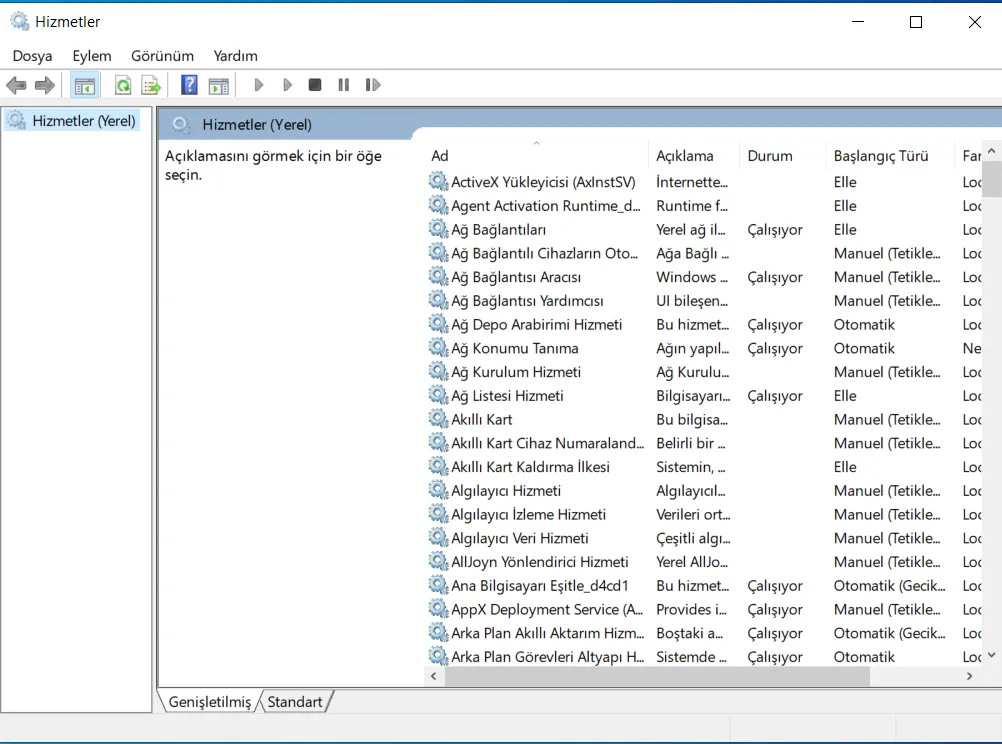Viewport: 1002px width, 744px height.
Task: Select Algılayıcı Veri Hizmeti service
Action: pos(520,538)
